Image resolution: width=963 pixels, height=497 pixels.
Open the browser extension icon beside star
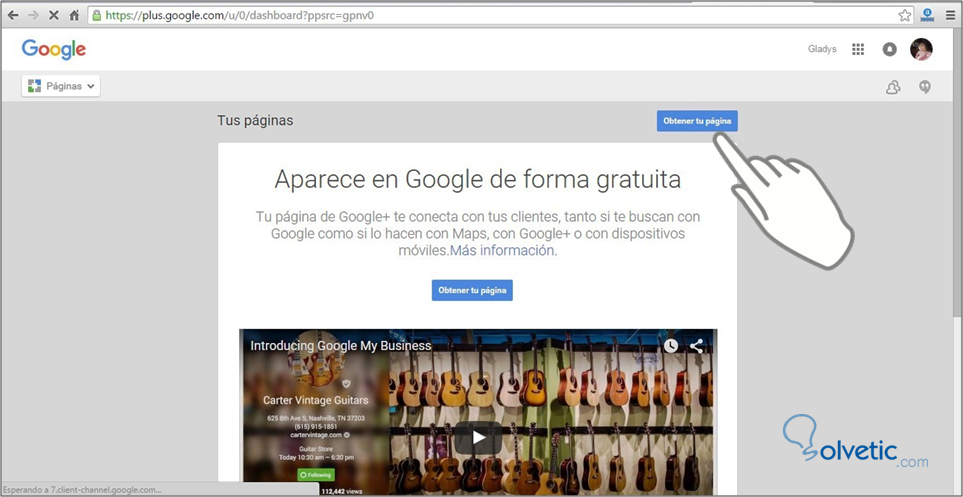927,15
